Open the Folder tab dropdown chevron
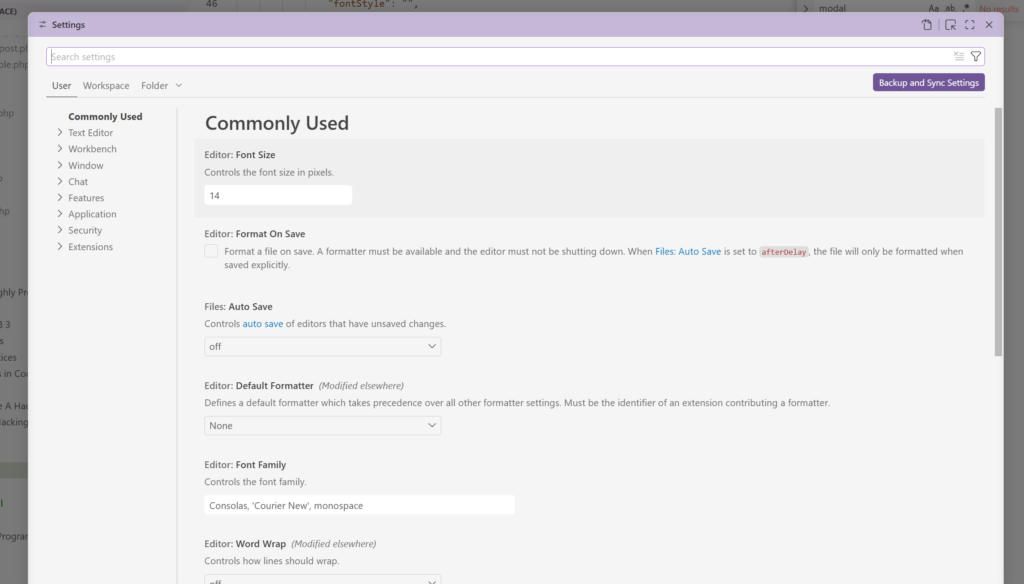 [x=179, y=86]
